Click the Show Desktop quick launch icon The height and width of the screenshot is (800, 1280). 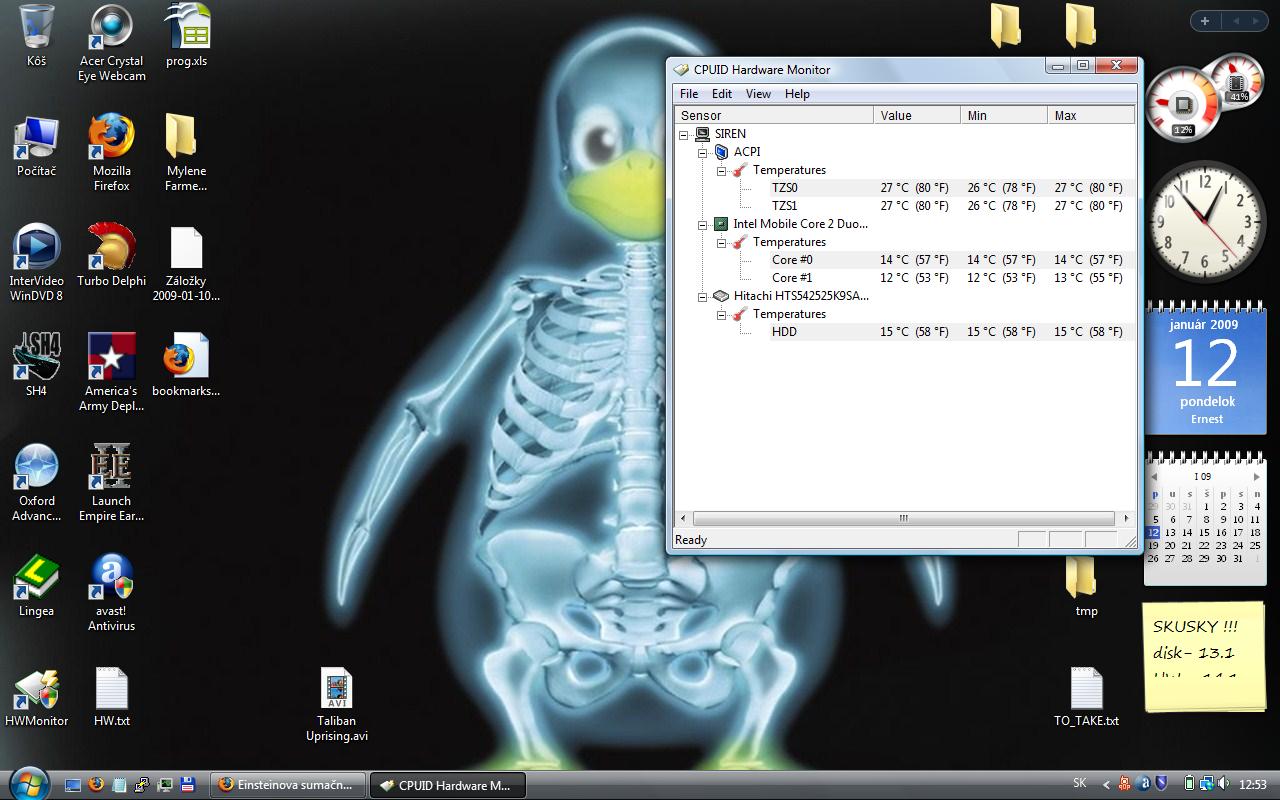(73, 785)
